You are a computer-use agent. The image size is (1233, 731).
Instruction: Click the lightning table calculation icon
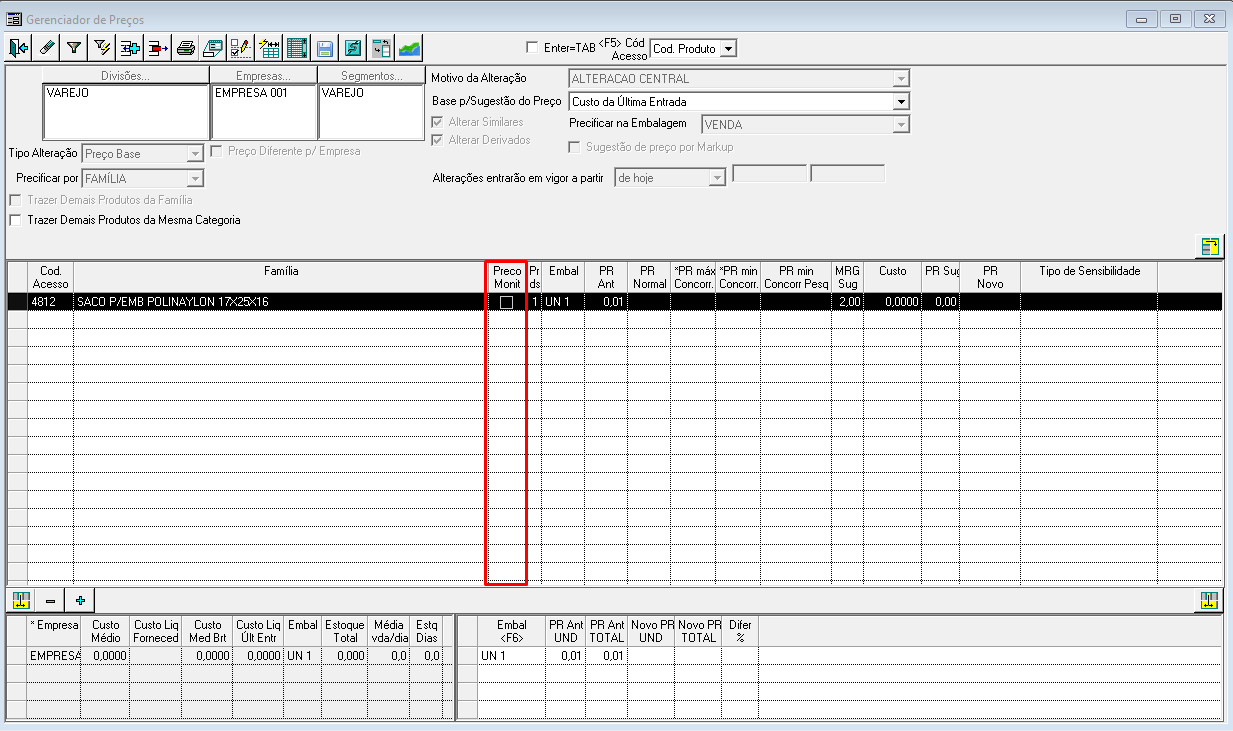269,47
